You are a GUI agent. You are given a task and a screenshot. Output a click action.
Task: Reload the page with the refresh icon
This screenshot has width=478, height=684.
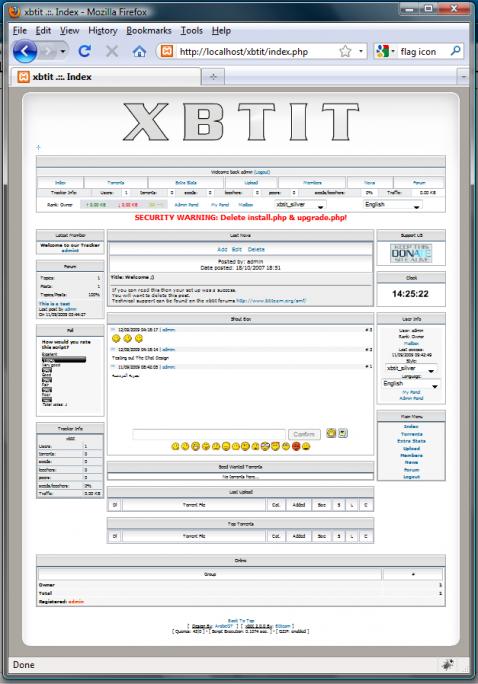pyautogui.click(x=85, y=51)
